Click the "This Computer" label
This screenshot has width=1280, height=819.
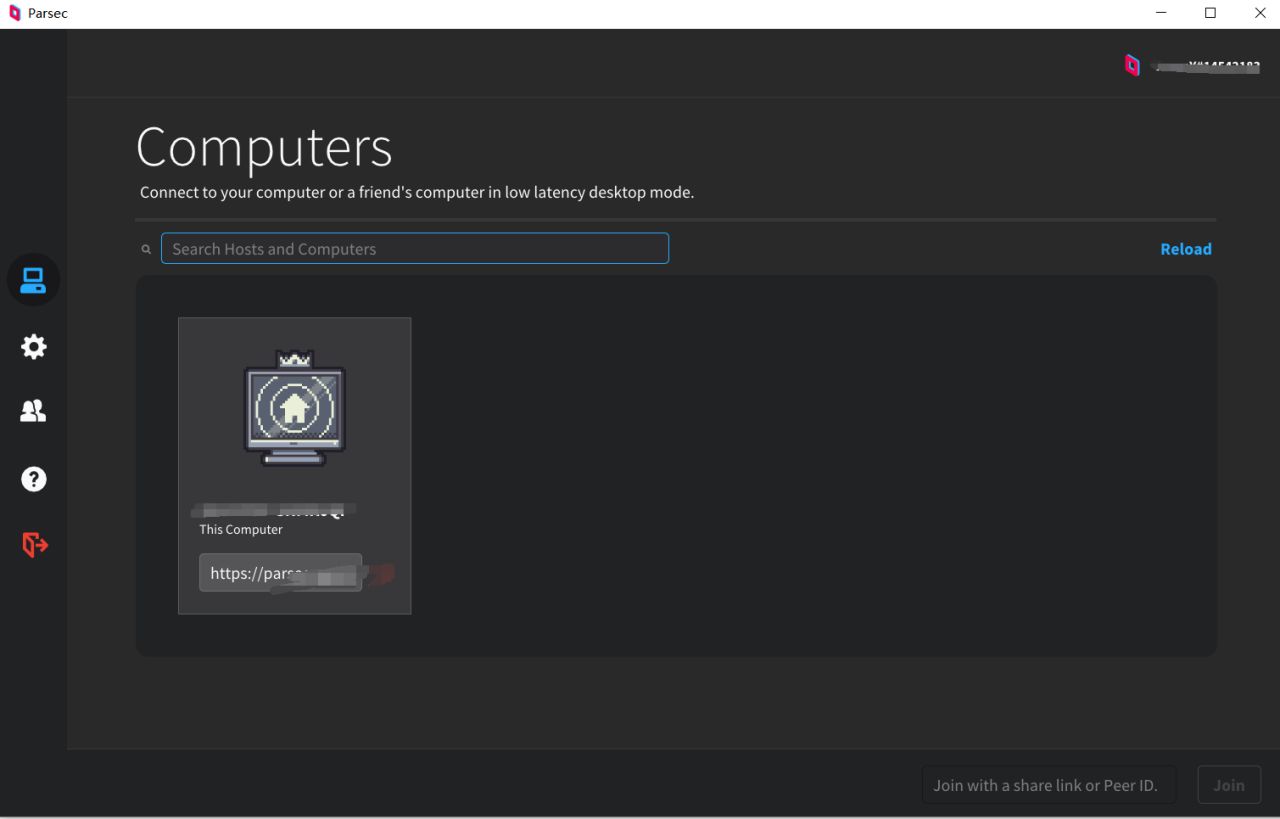(x=241, y=530)
